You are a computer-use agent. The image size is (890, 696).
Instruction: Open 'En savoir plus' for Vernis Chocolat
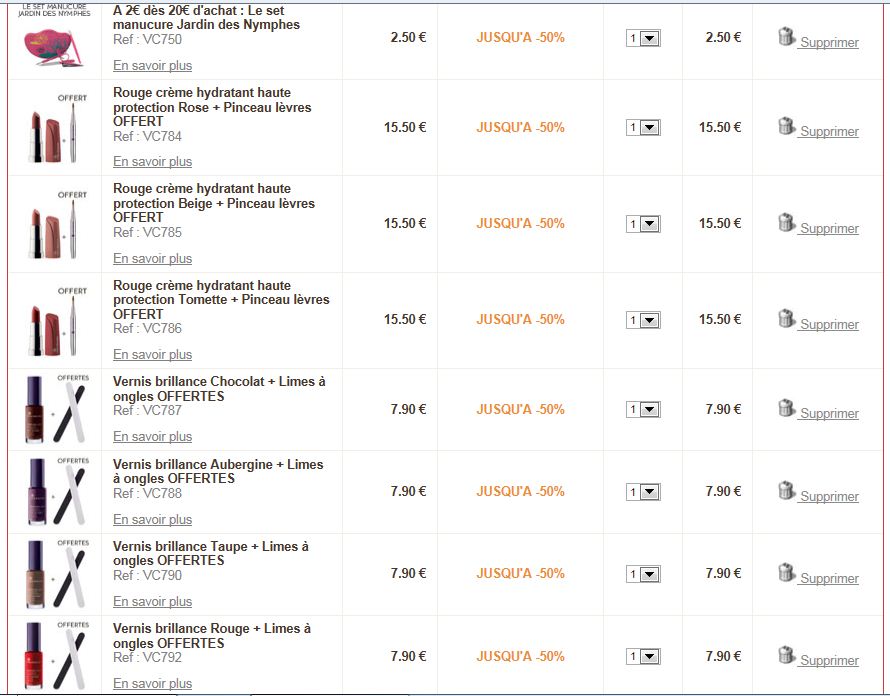pos(152,437)
